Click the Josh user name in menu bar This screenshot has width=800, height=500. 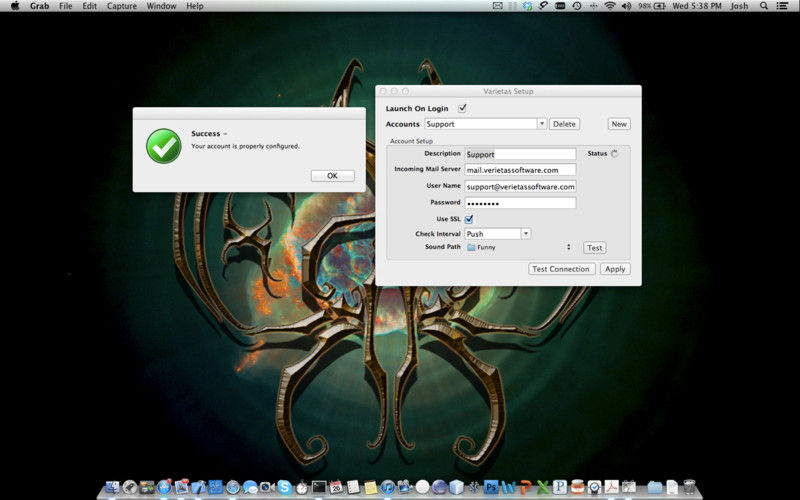point(739,6)
